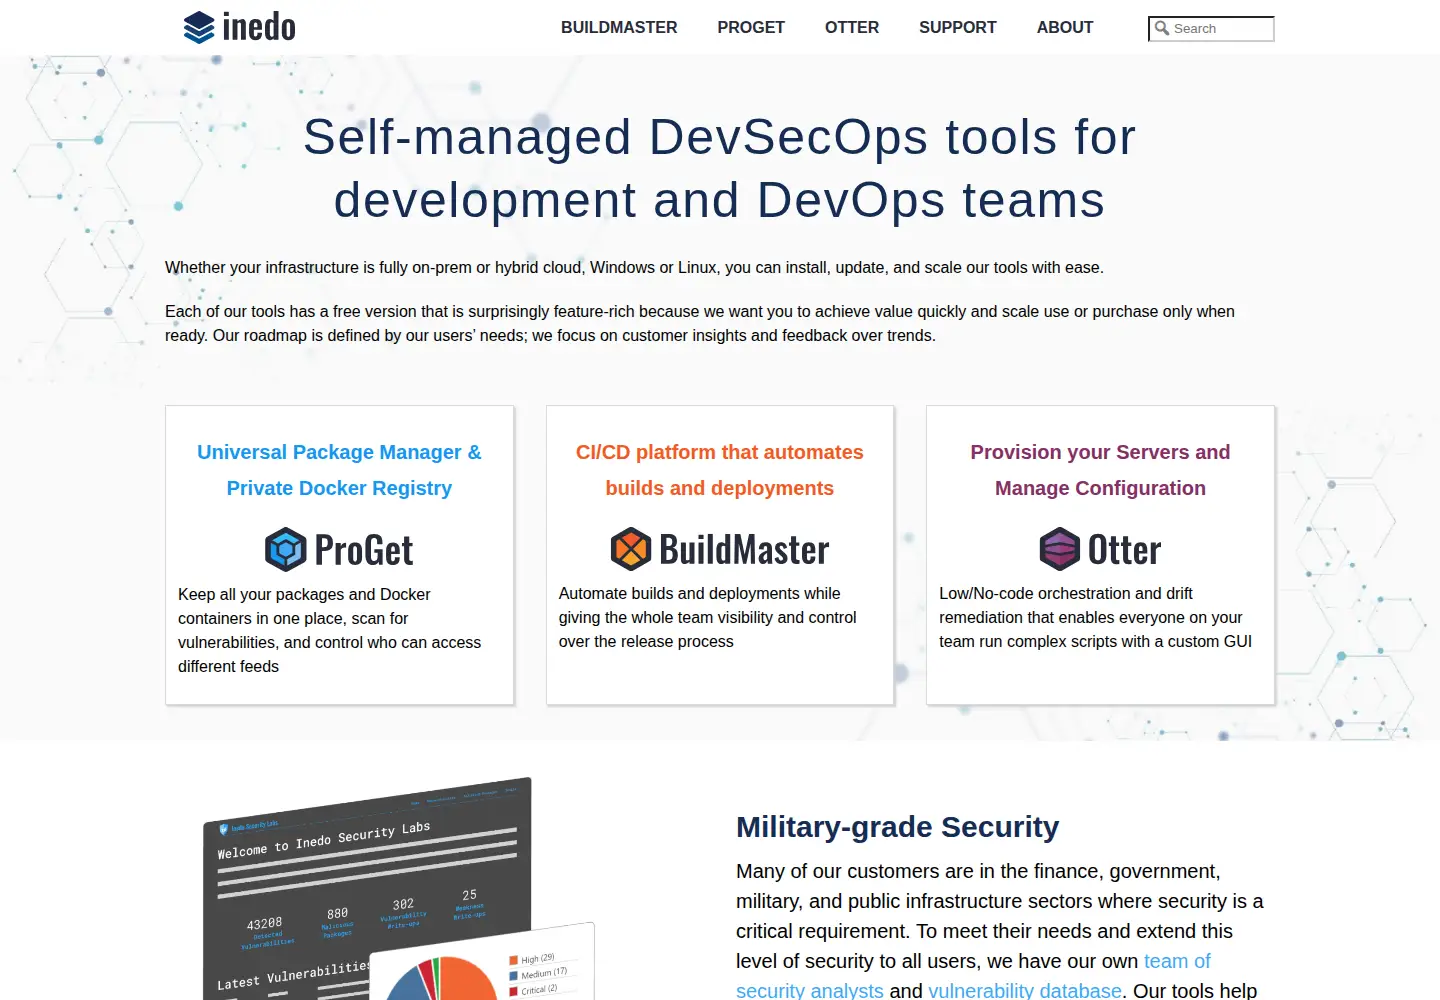Open the SUPPORT nav menu
This screenshot has height=1000, width=1440.
coord(958,28)
